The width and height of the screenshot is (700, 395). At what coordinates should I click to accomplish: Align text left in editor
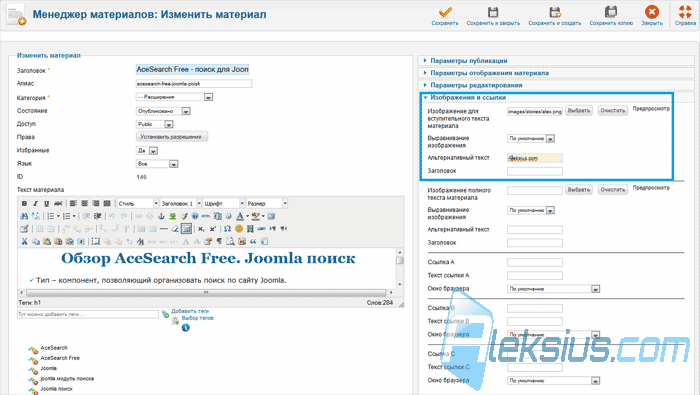point(73,204)
